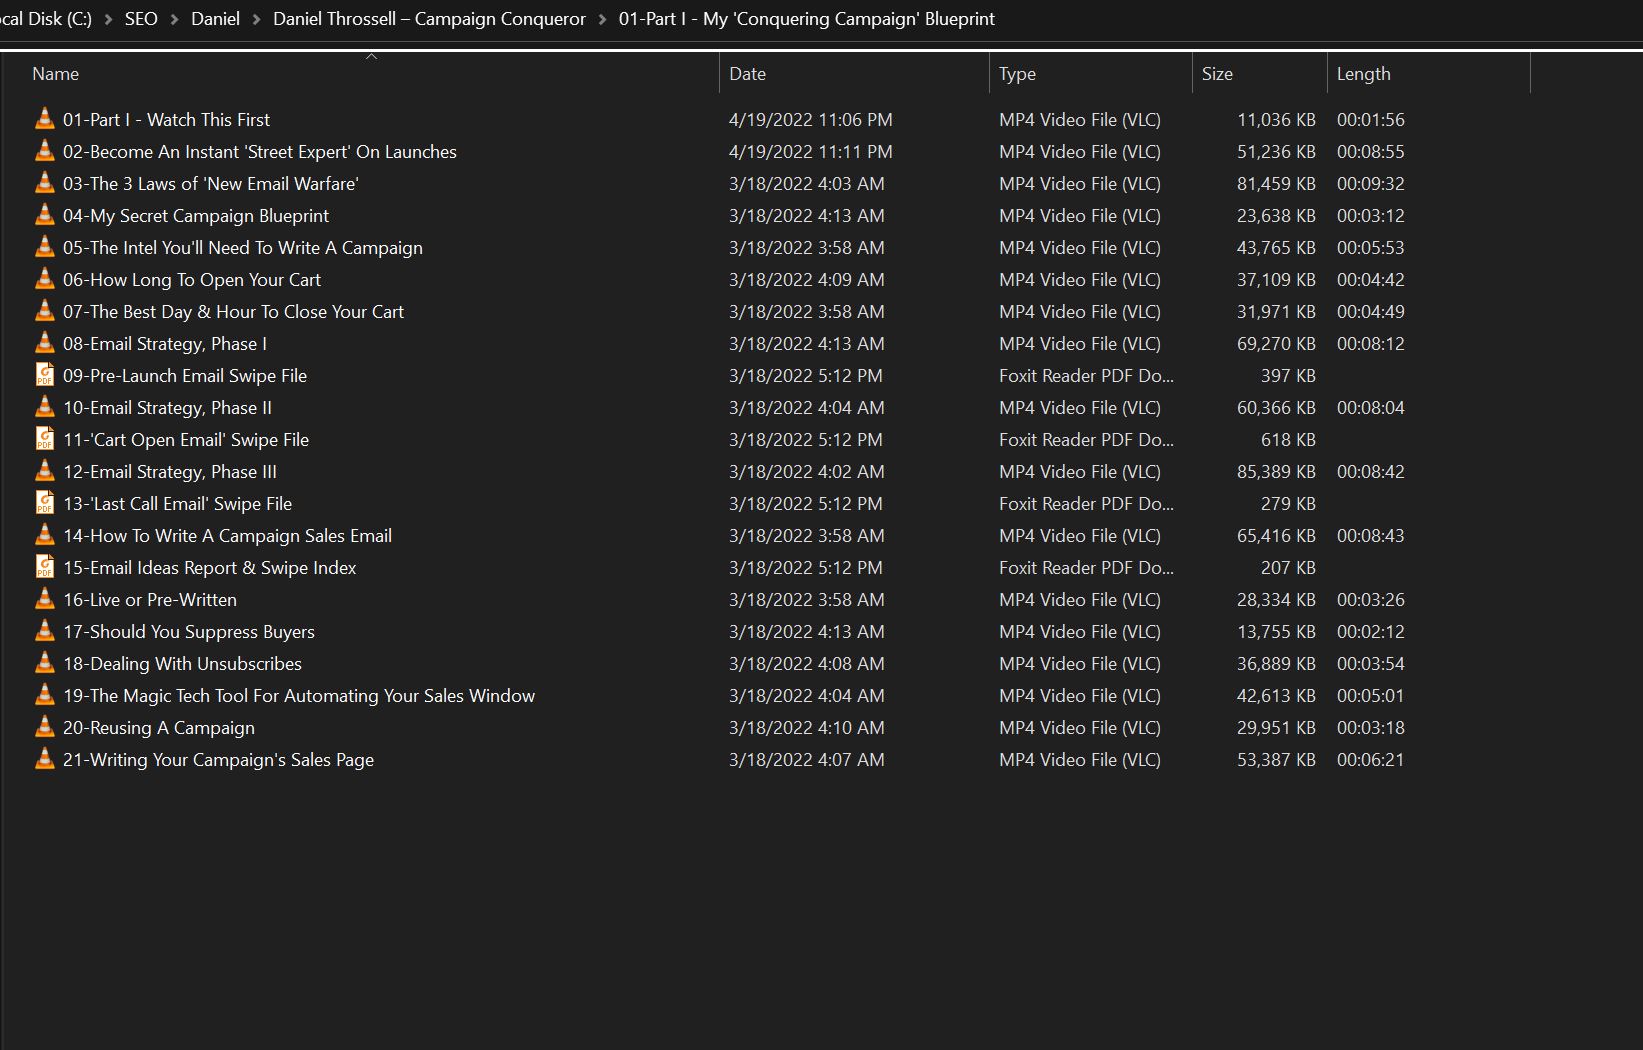This screenshot has width=1643, height=1050.
Task: Click size value '397 KB'
Action: point(1288,375)
